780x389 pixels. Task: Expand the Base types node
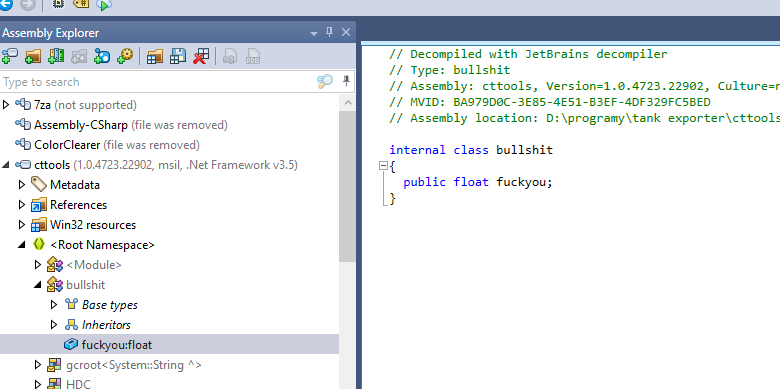[54, 304]
